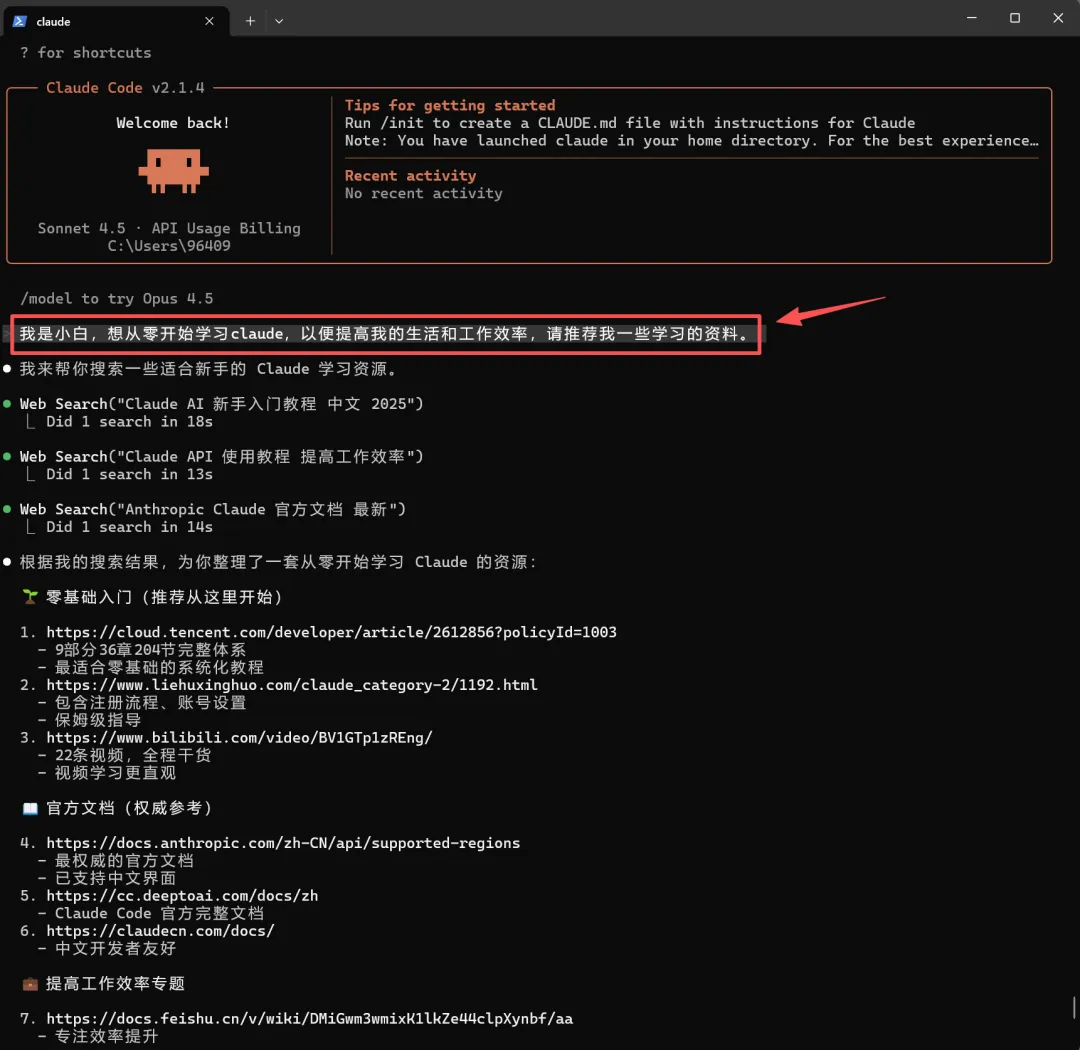Click the '? for shortcuts' hint

85,53
